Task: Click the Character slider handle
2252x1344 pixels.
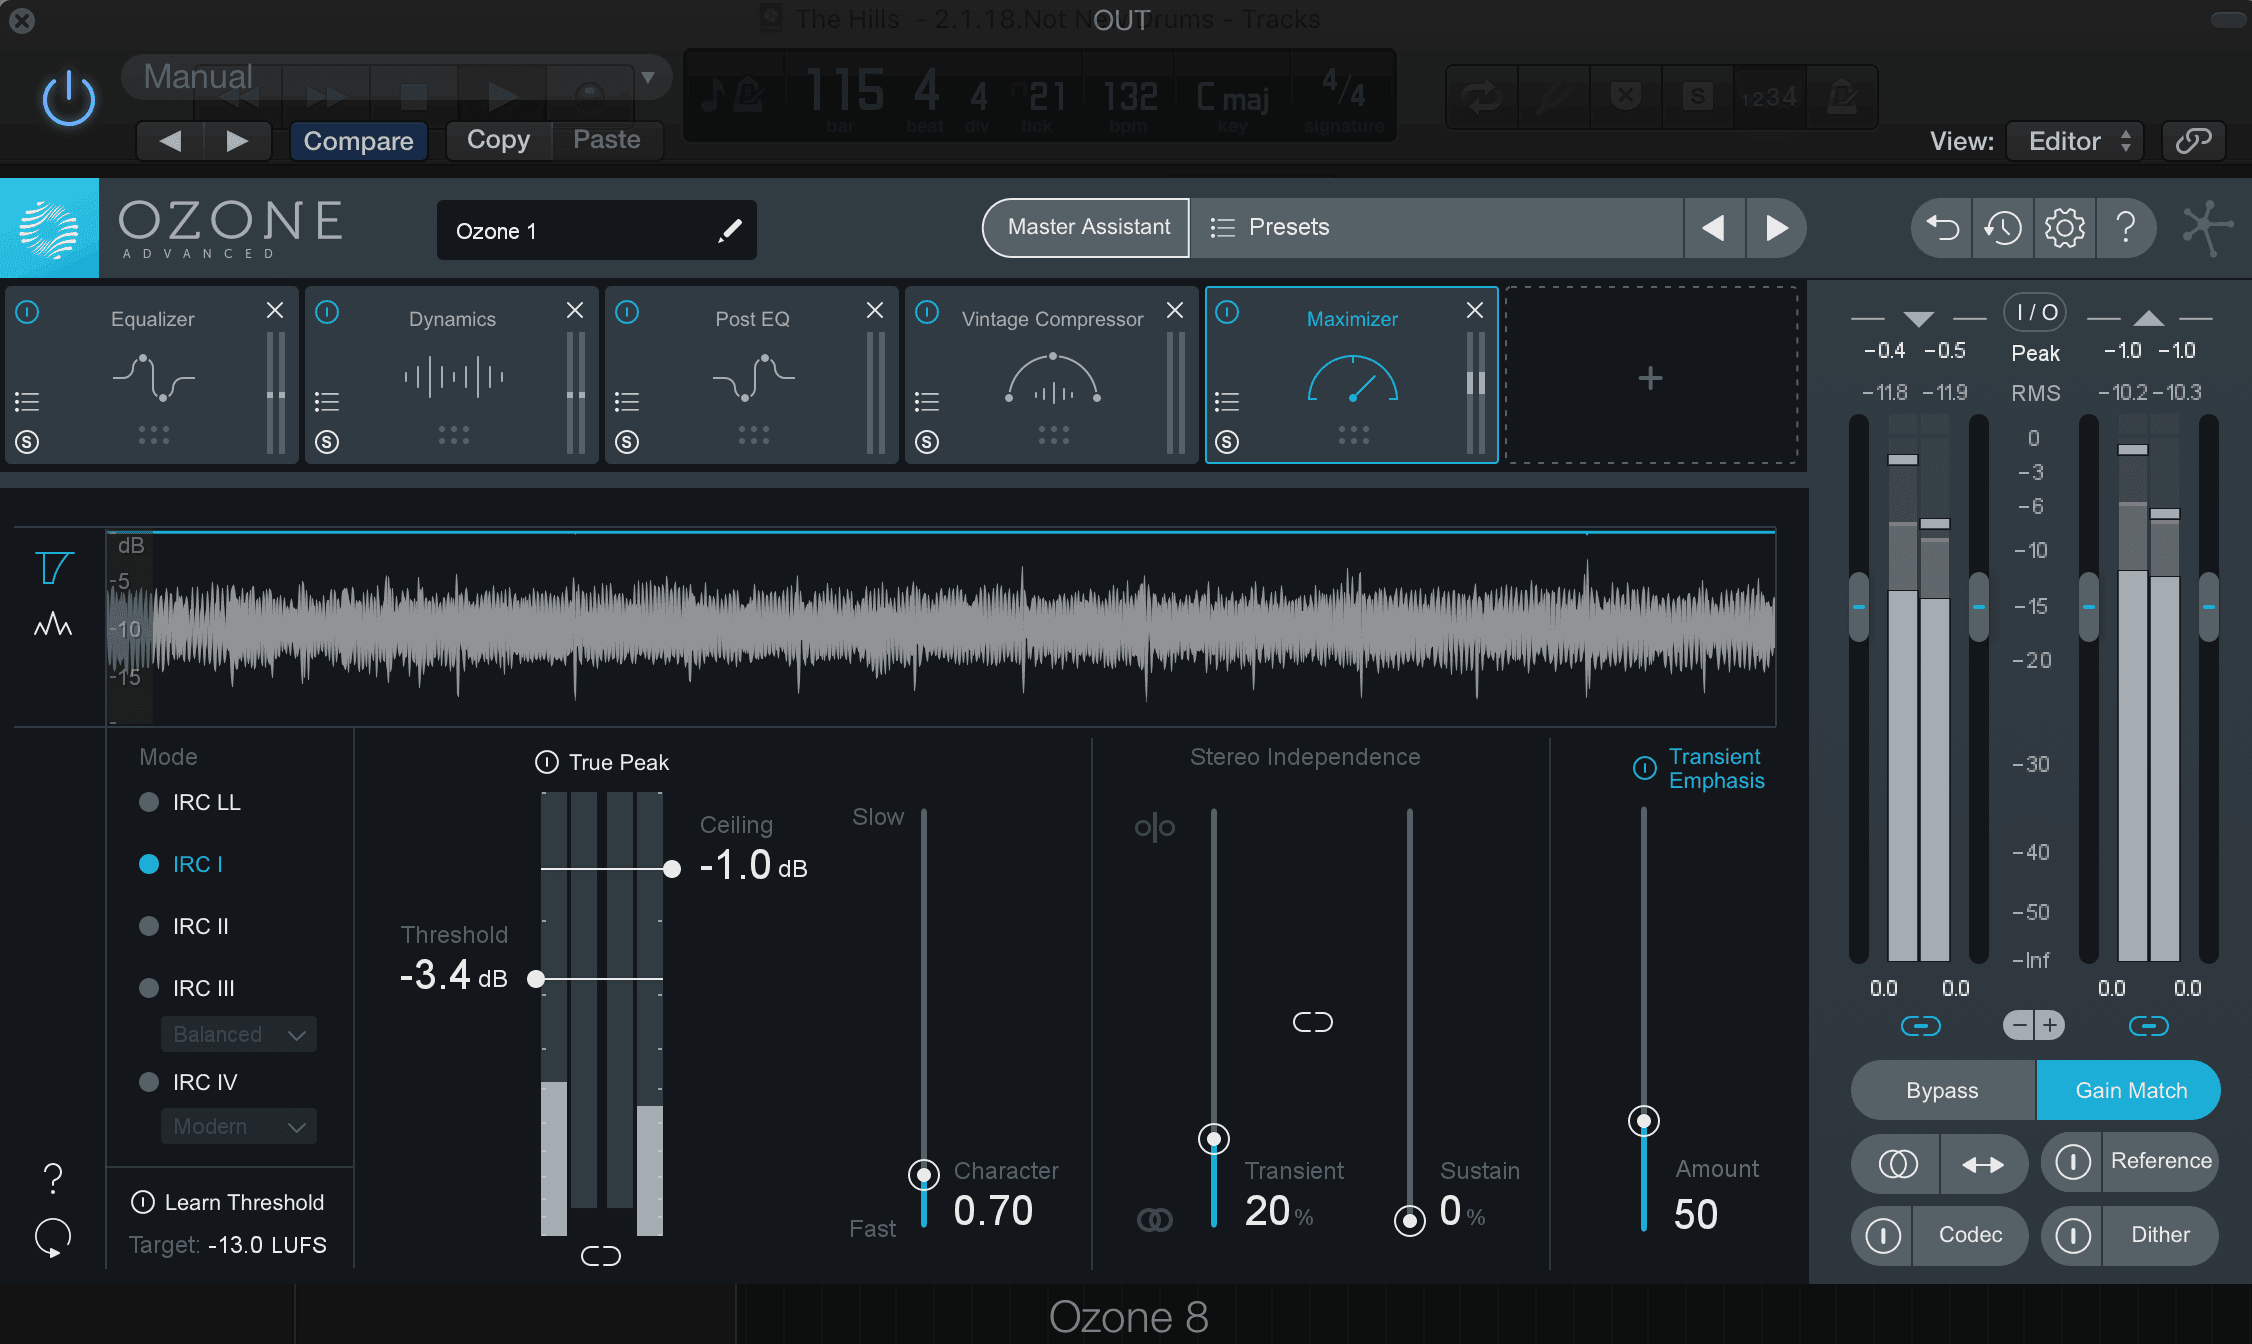Action: [924, 1174]
